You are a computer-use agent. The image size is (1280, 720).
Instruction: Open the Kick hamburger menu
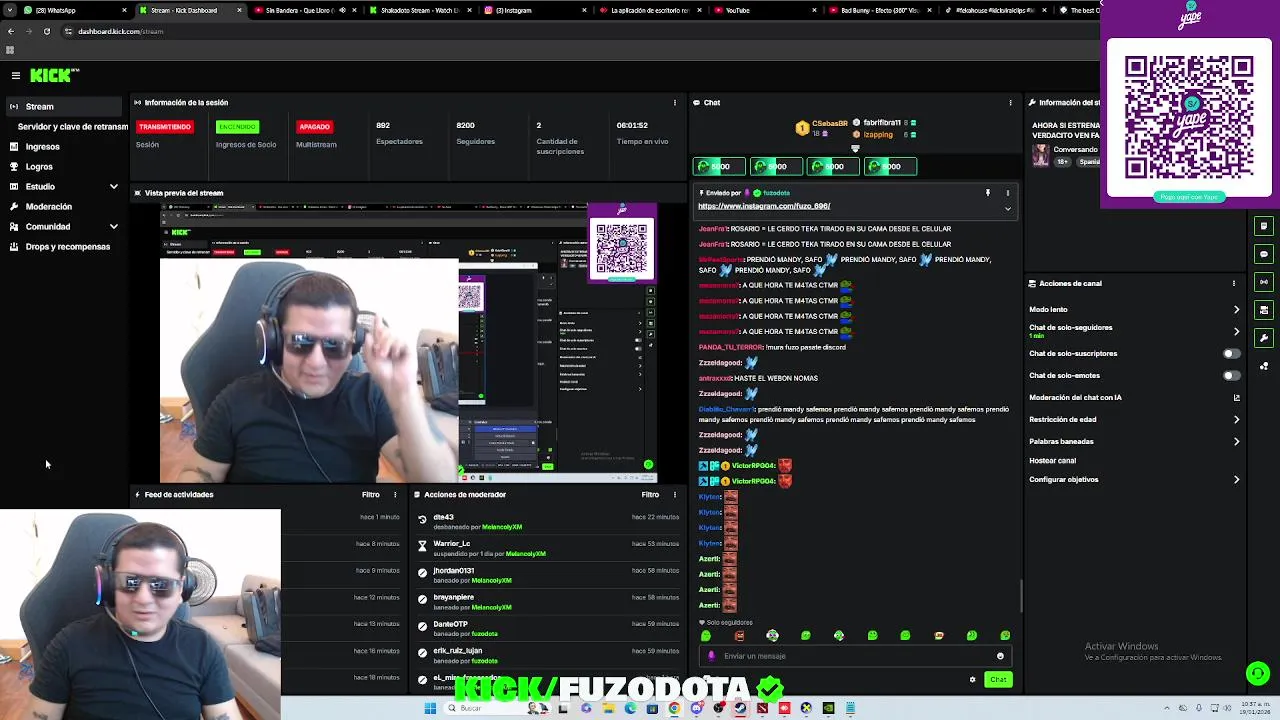click(15, 75)
